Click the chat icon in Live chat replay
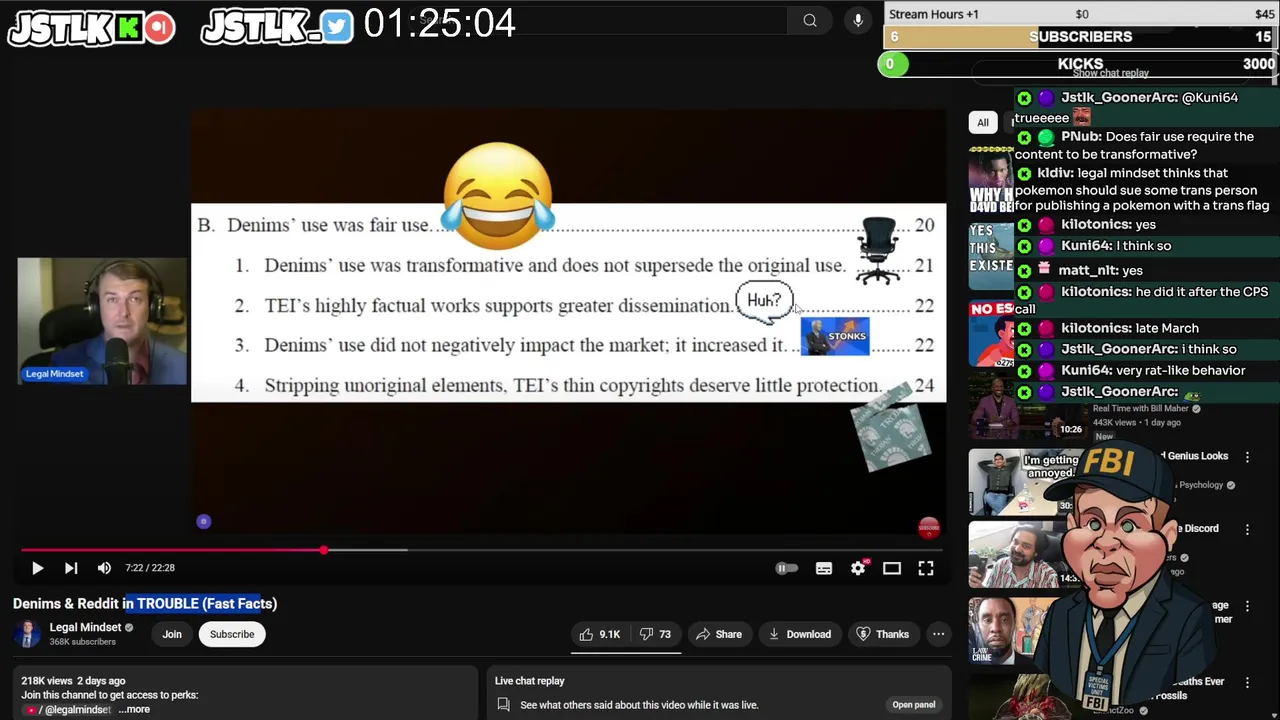 pos(503,705)
